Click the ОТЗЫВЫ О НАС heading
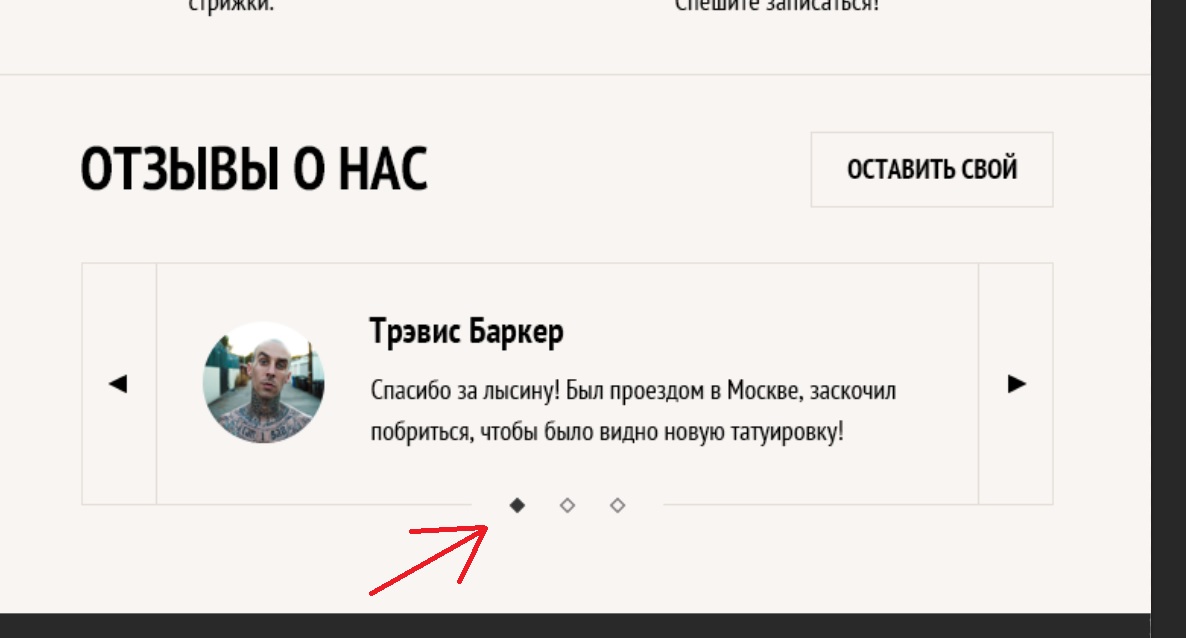This screenshot has height=638, width=1186. click(254, 169)
